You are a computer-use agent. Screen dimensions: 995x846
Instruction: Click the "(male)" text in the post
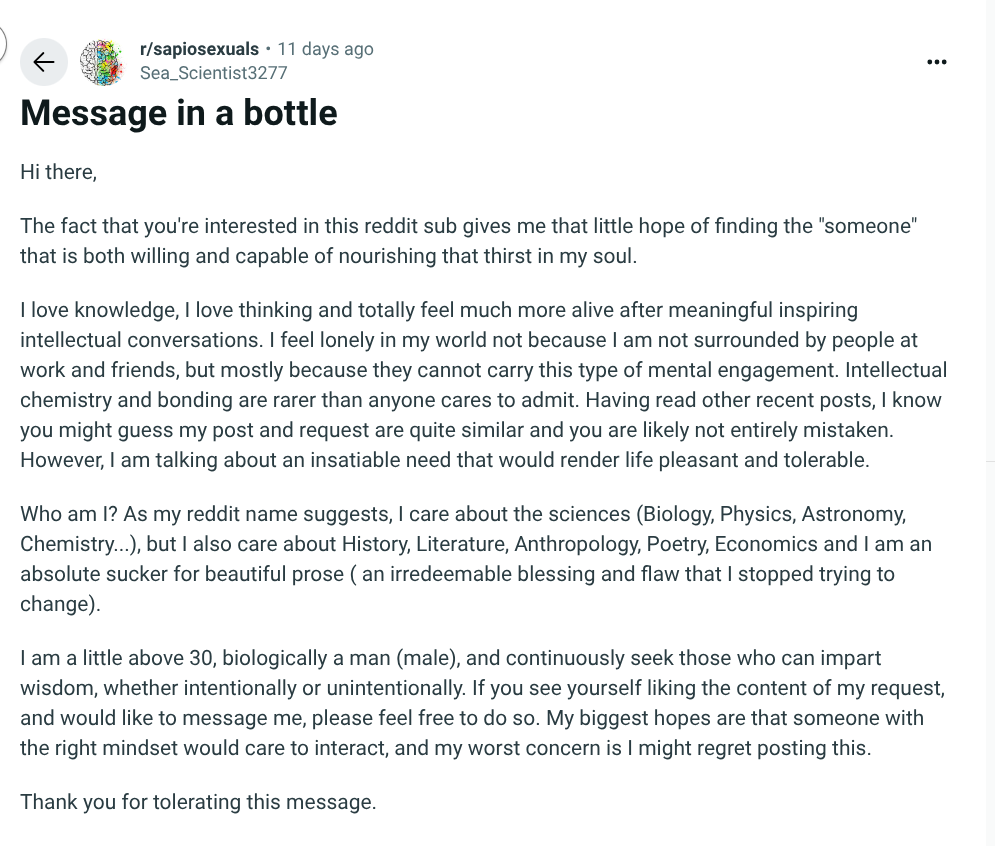pyautogui.click(x=428, y=658)
